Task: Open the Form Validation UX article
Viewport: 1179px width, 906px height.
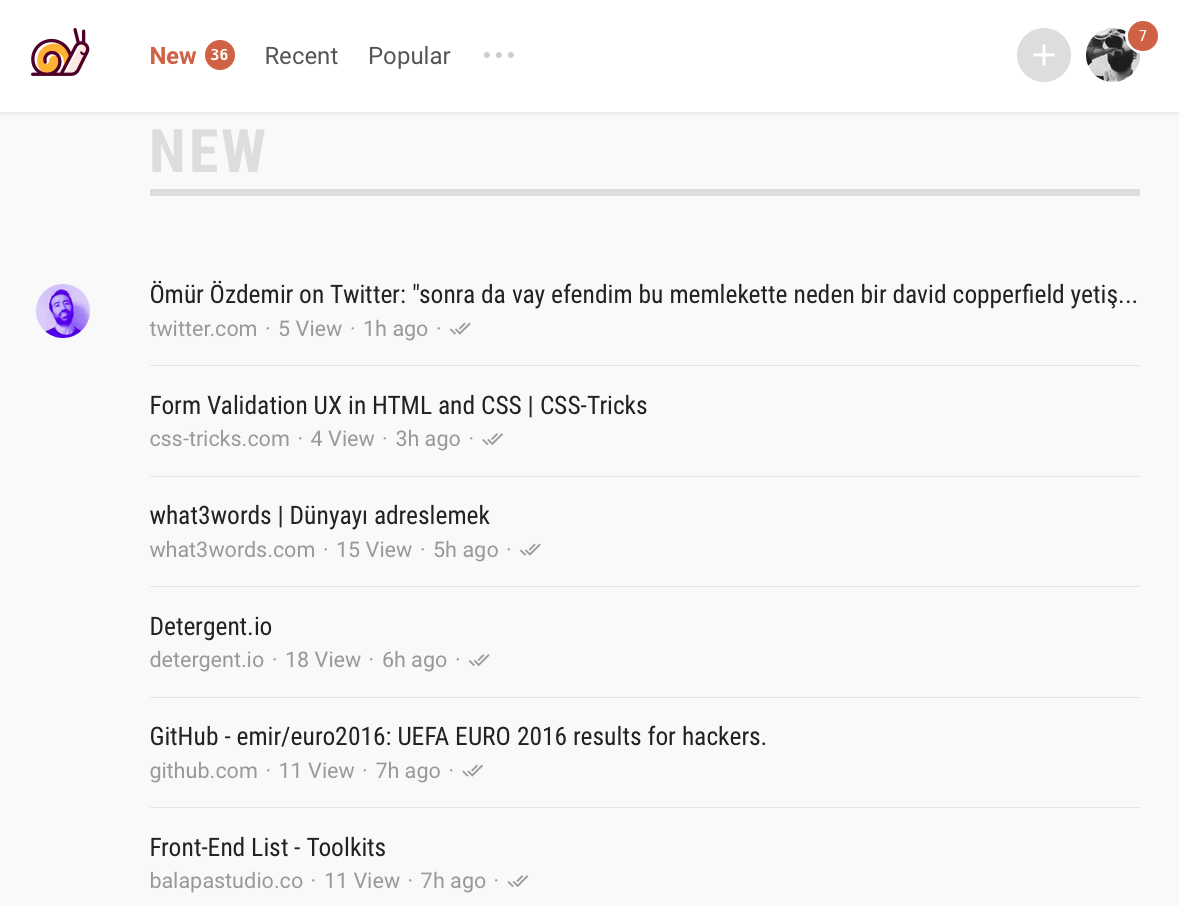Action: 398,405
